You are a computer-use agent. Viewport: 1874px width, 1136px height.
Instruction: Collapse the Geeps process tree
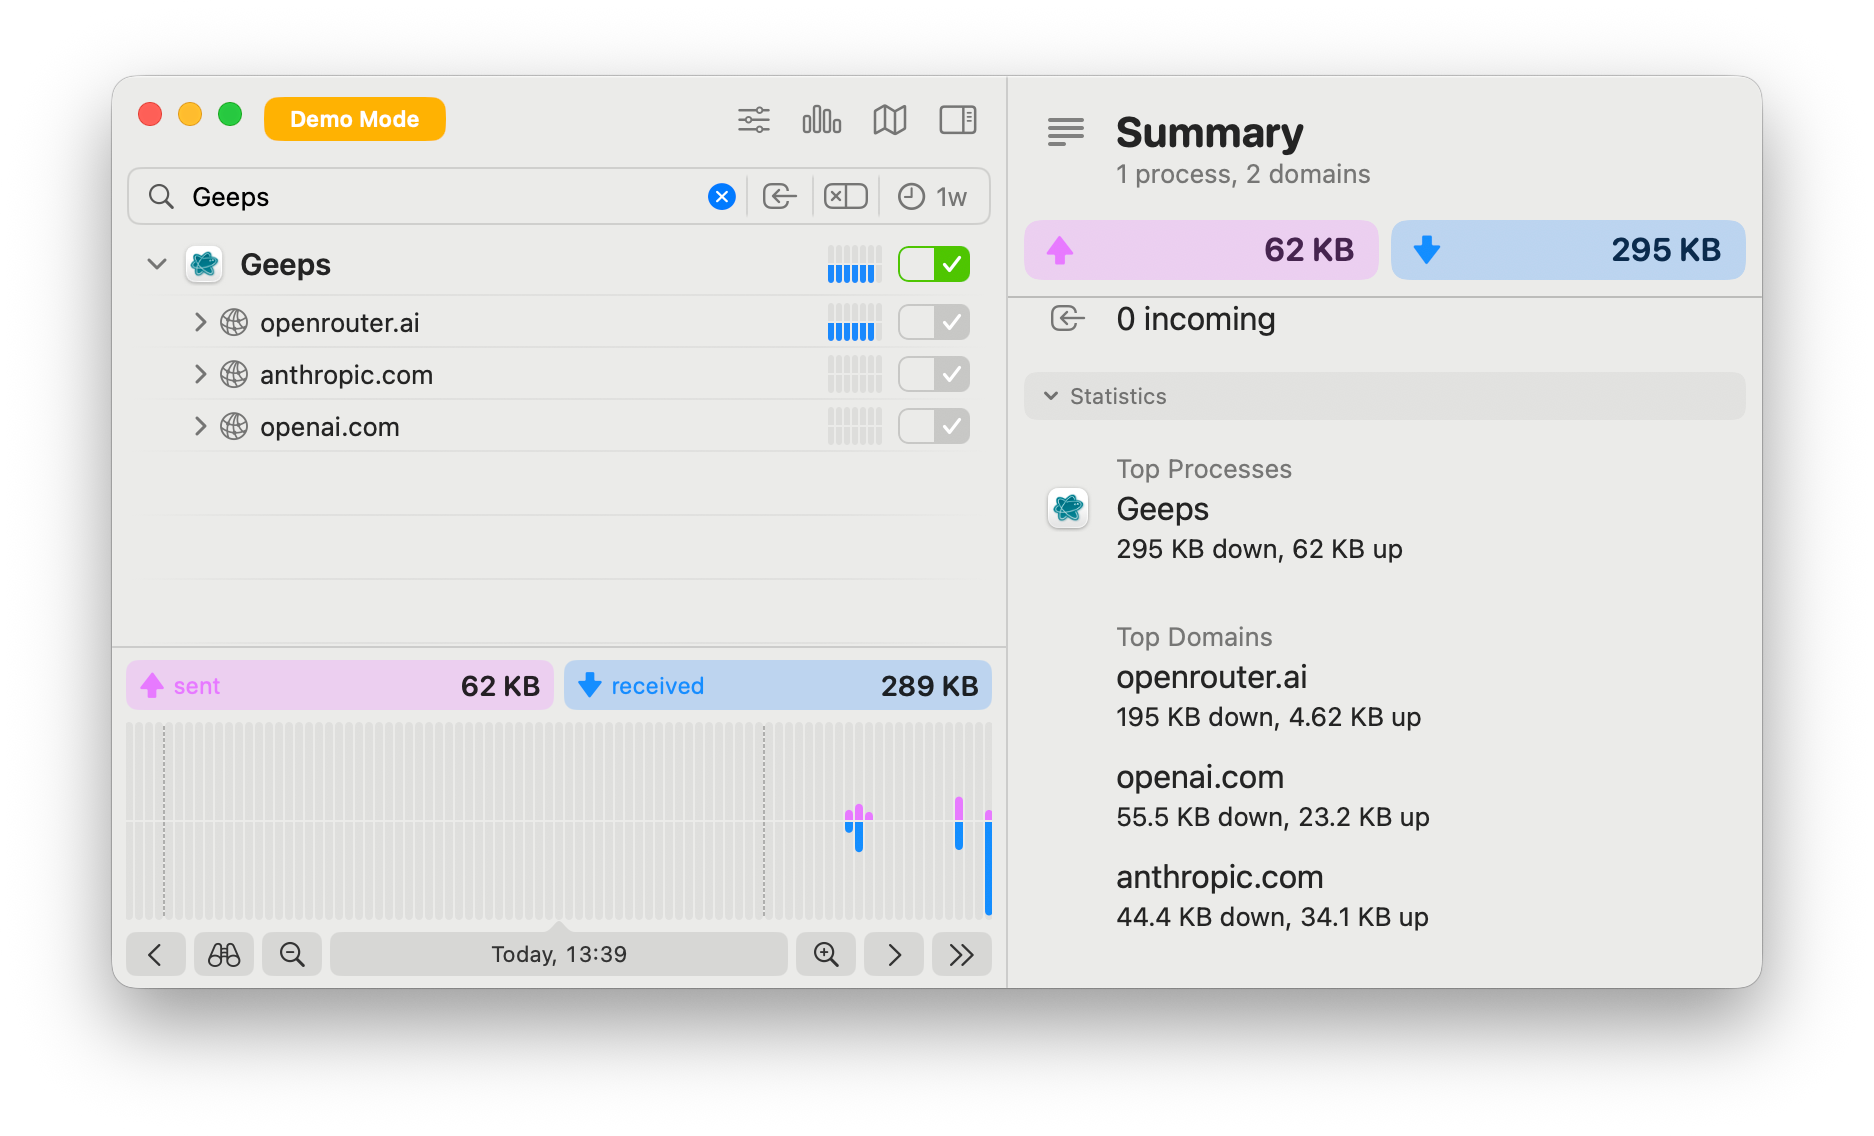pyautogui.click(x=157, y=265)
